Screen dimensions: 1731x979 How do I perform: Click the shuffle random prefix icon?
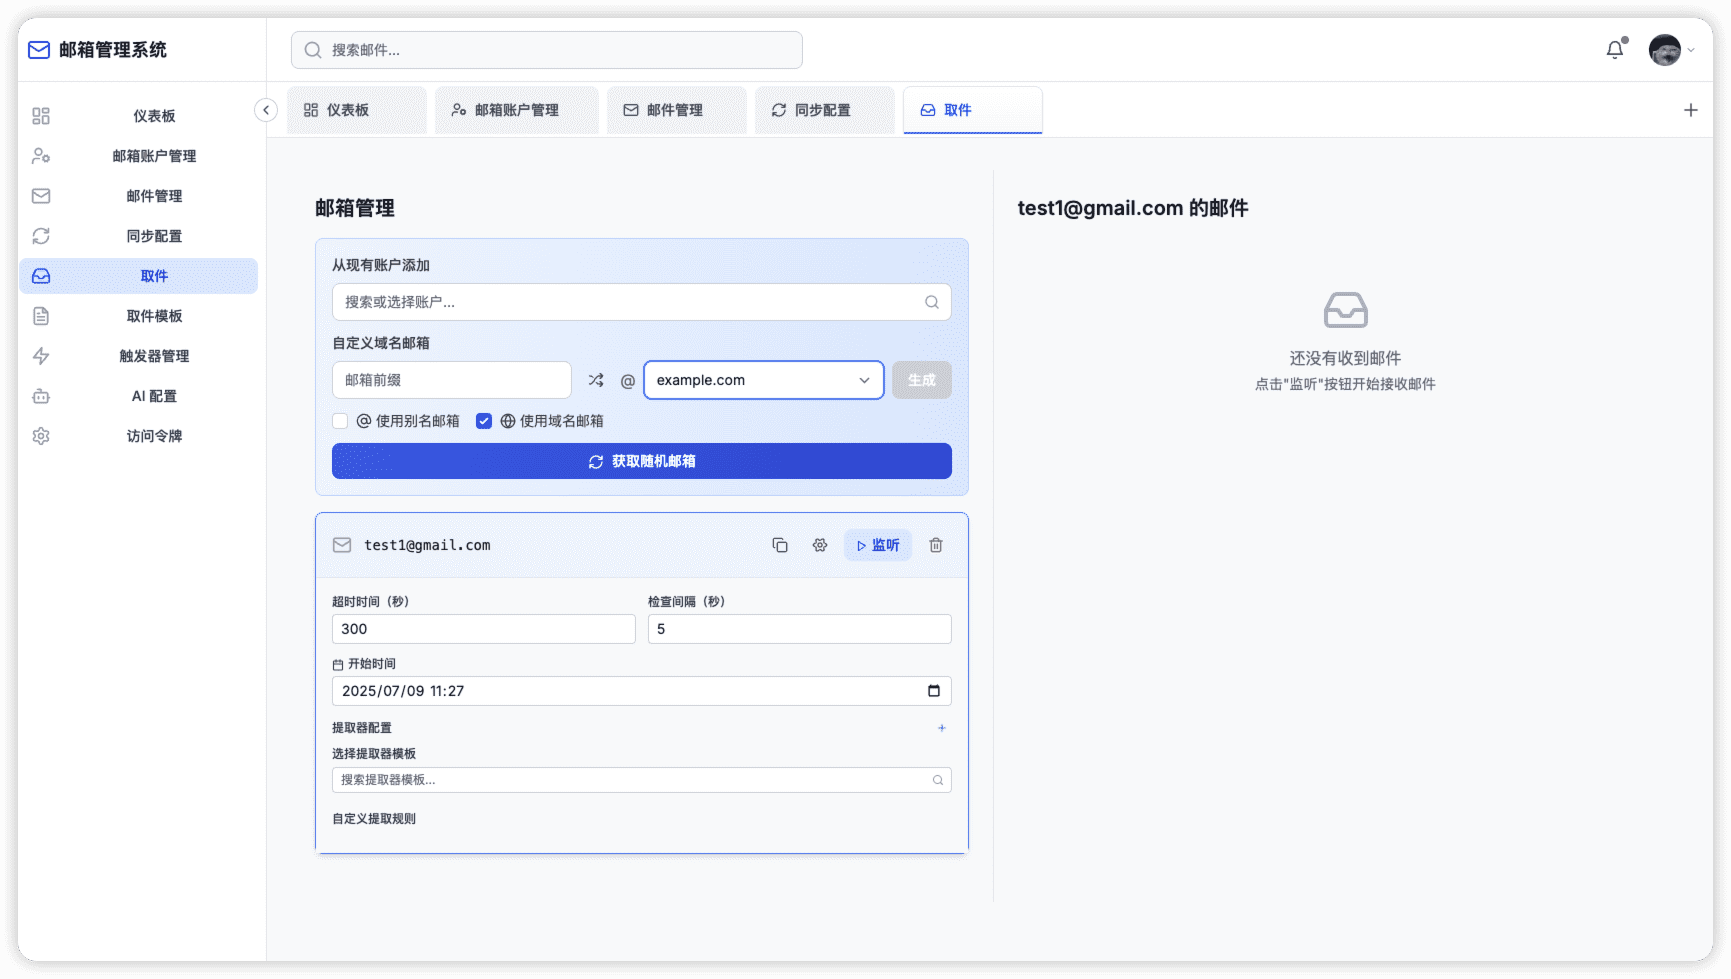pos(596,380)
